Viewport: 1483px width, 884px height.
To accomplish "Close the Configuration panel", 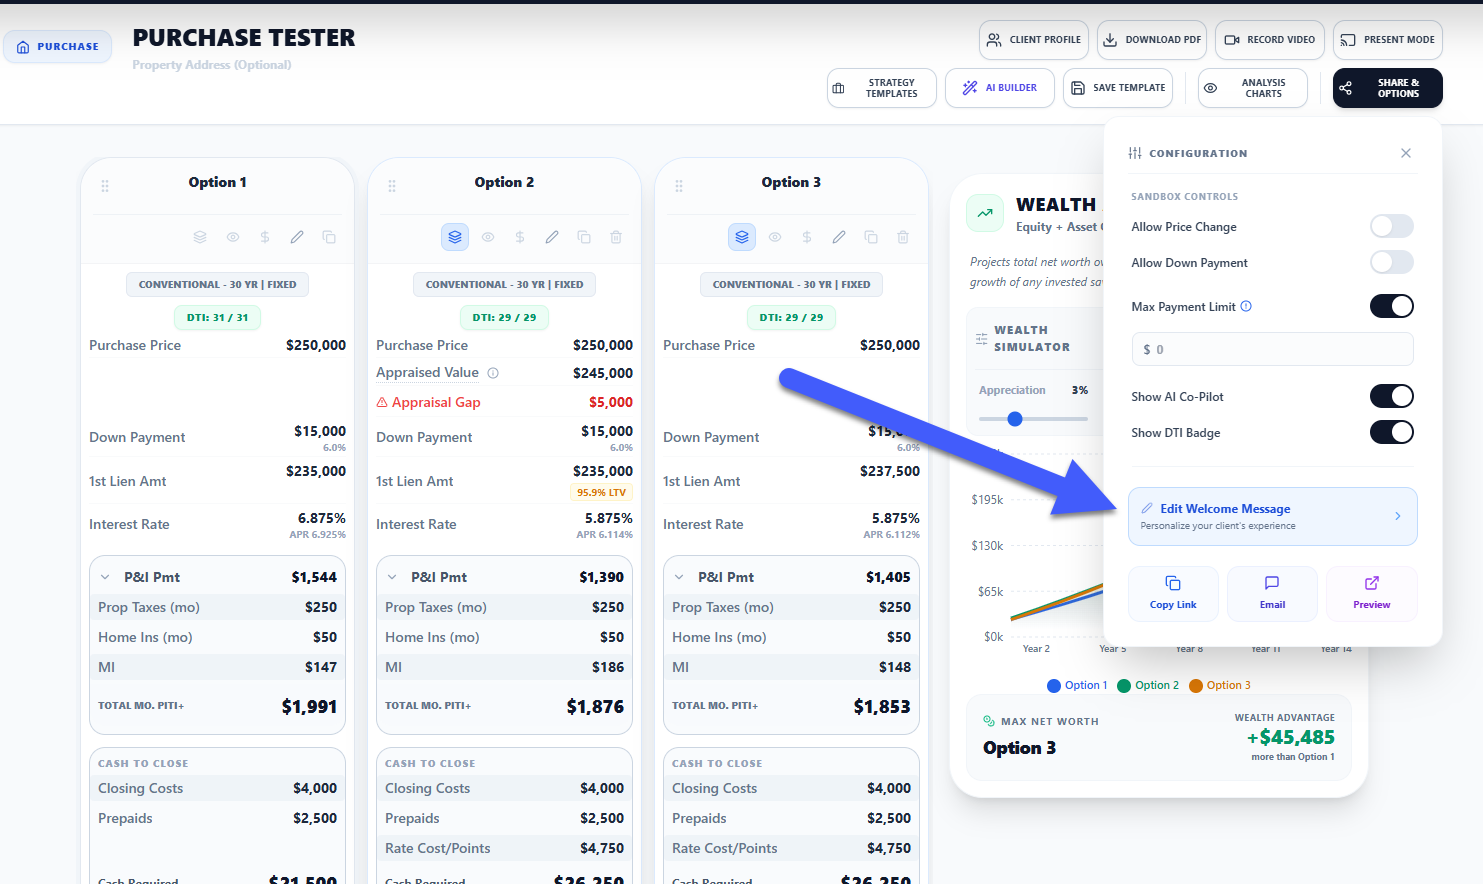I will click(x=1406, y=153).
